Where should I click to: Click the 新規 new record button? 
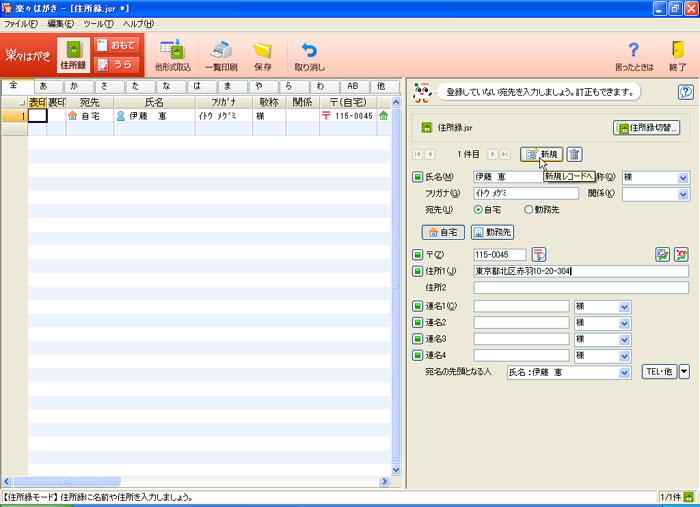pos(541,154)
